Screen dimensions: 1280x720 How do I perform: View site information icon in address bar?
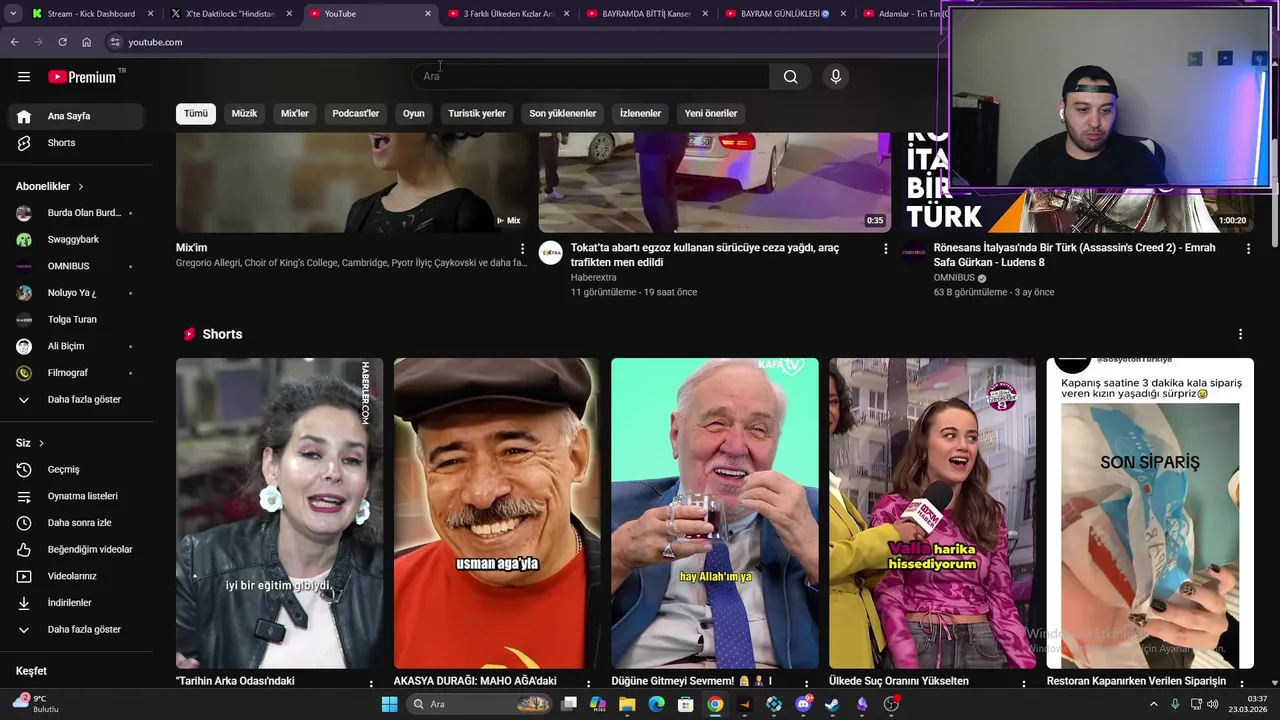pyautogui.click(x=115, y=42)
